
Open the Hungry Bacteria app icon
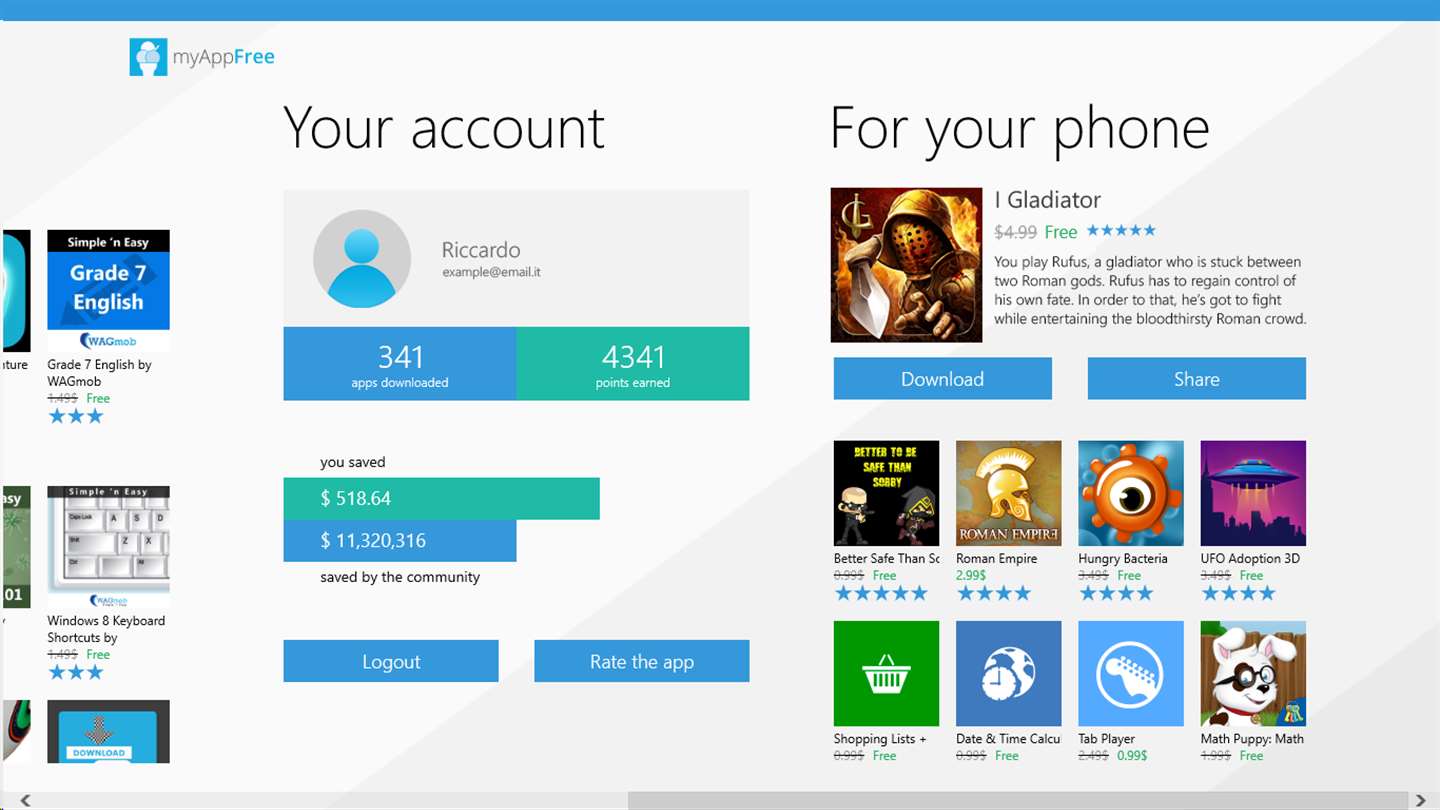click(x=1131, y=493)
